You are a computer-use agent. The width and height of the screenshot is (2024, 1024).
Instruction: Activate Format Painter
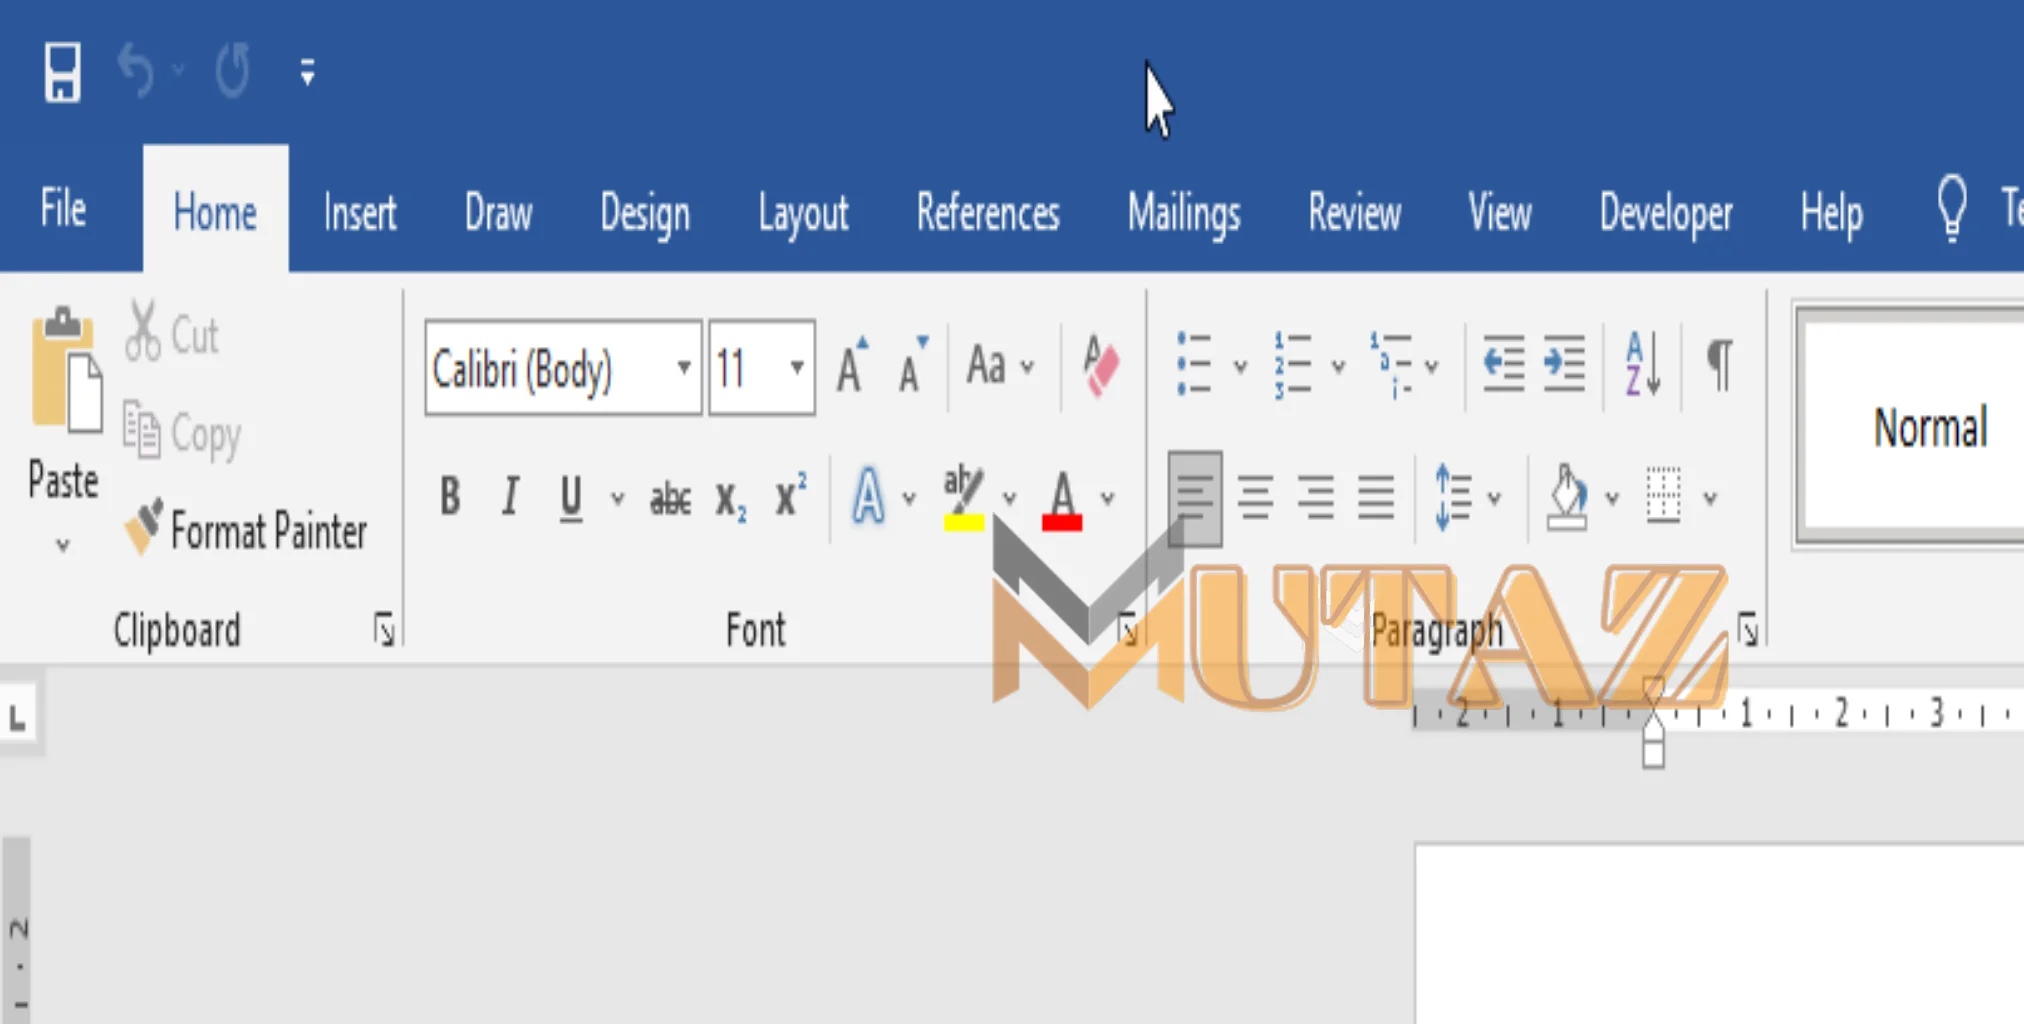point(246,528)
